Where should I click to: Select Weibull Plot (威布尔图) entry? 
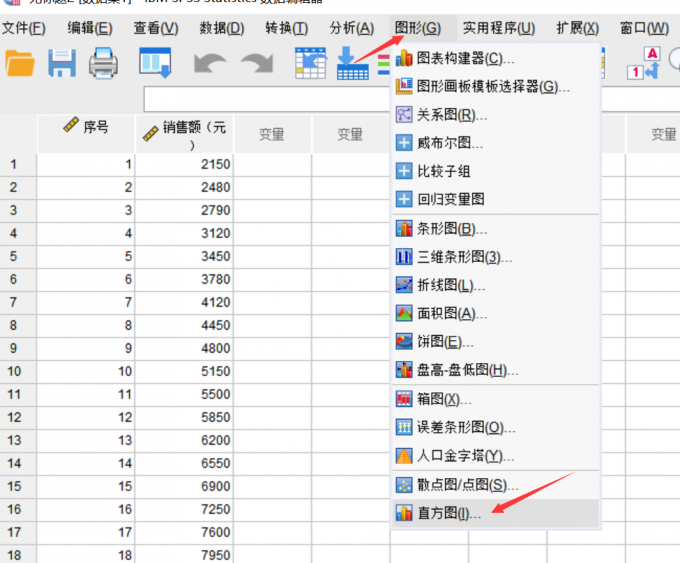496,143
